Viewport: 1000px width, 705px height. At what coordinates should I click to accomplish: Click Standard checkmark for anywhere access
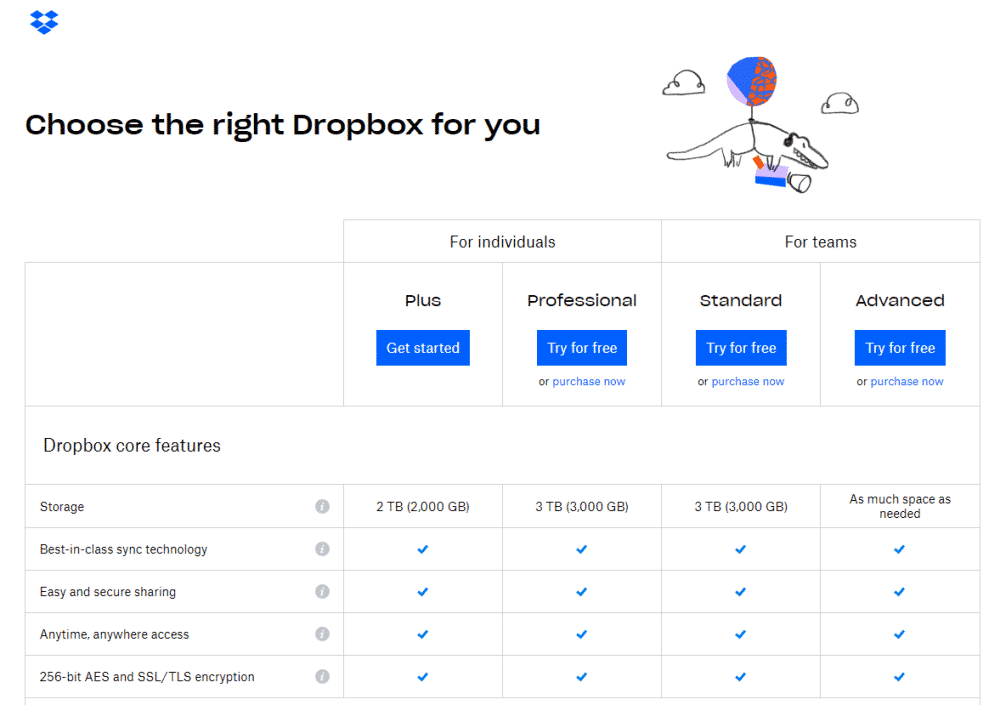click(x=740, y=634)
